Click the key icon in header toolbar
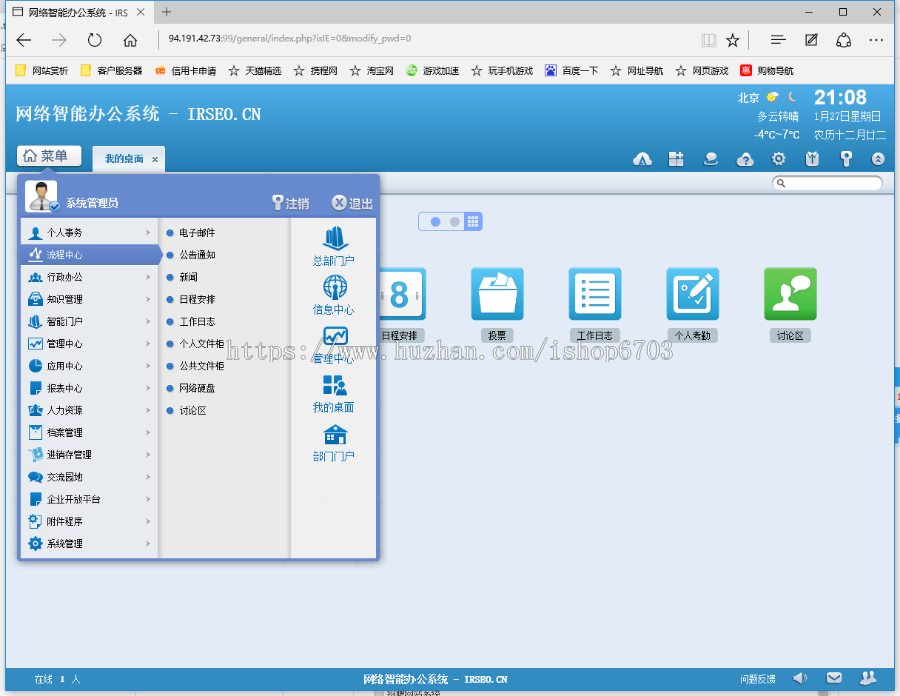This screenshot has width=900, height=696. pos(845,159)
